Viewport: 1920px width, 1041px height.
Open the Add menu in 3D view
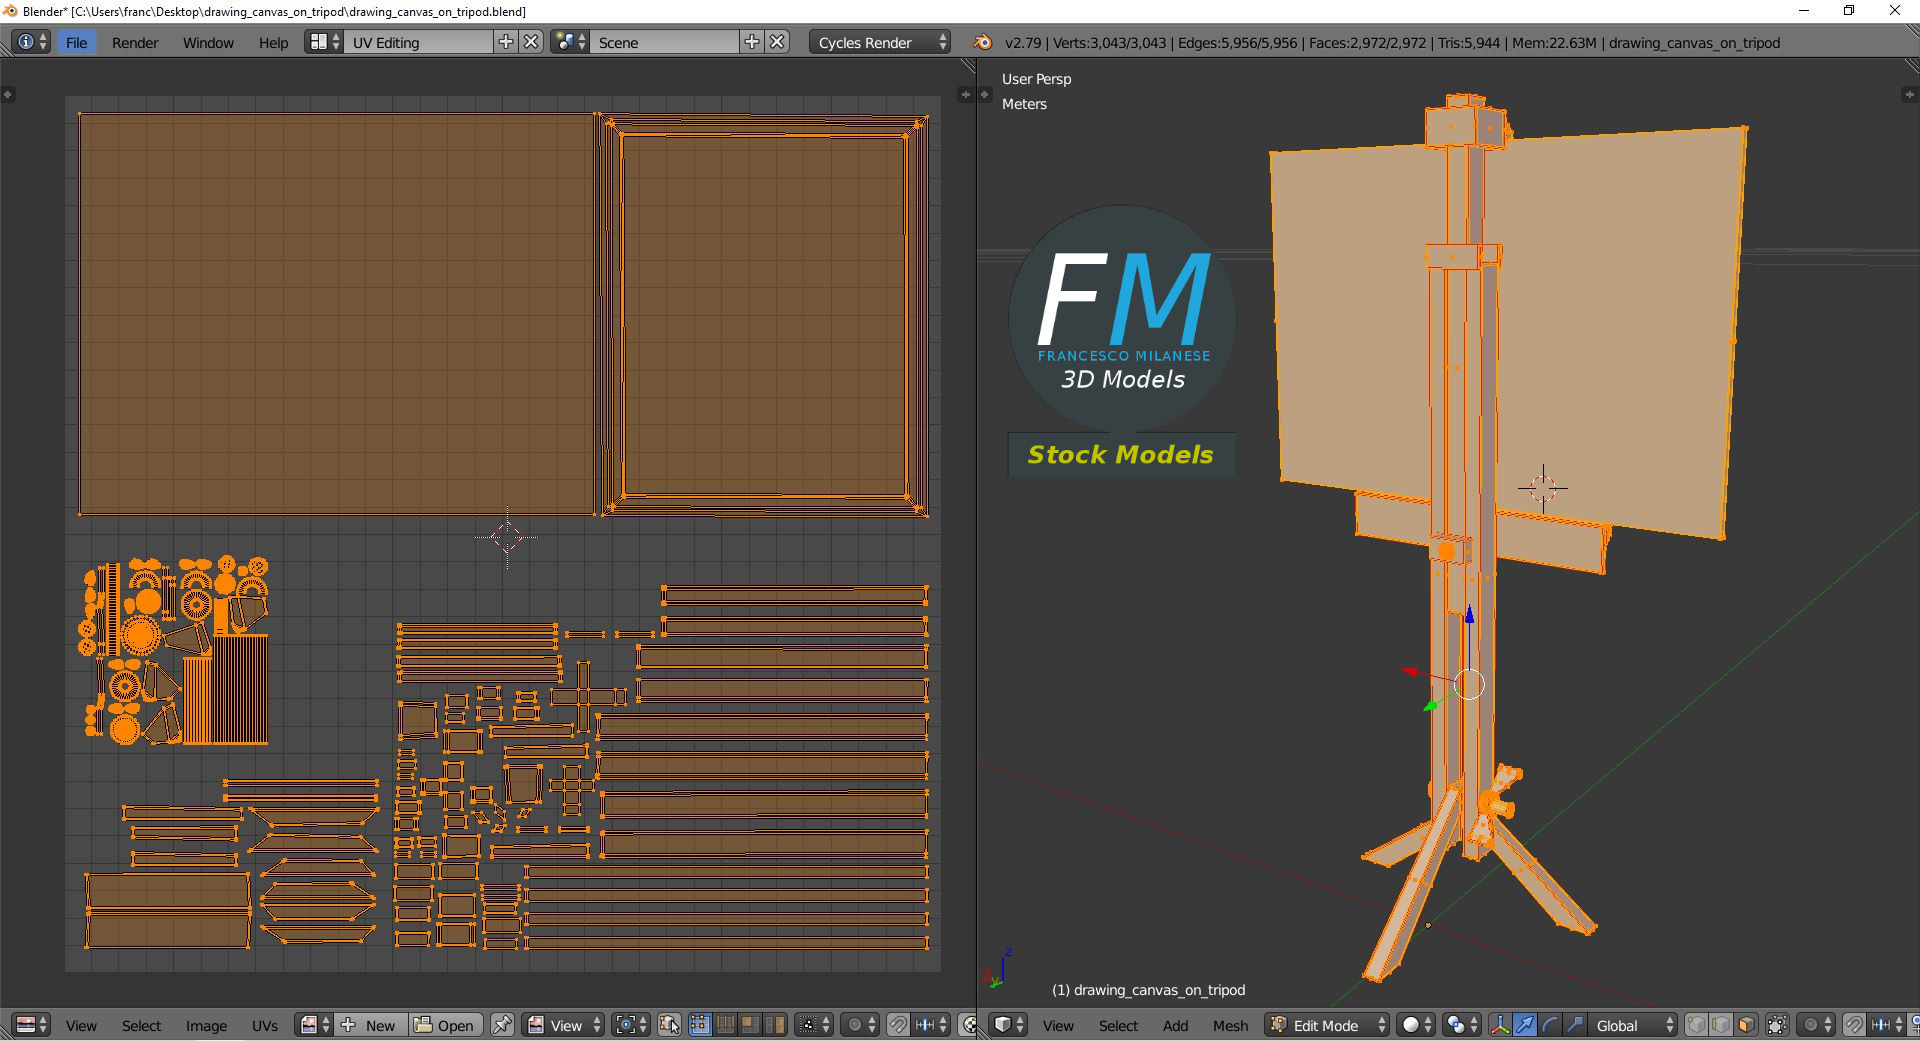(1175, 1025)
